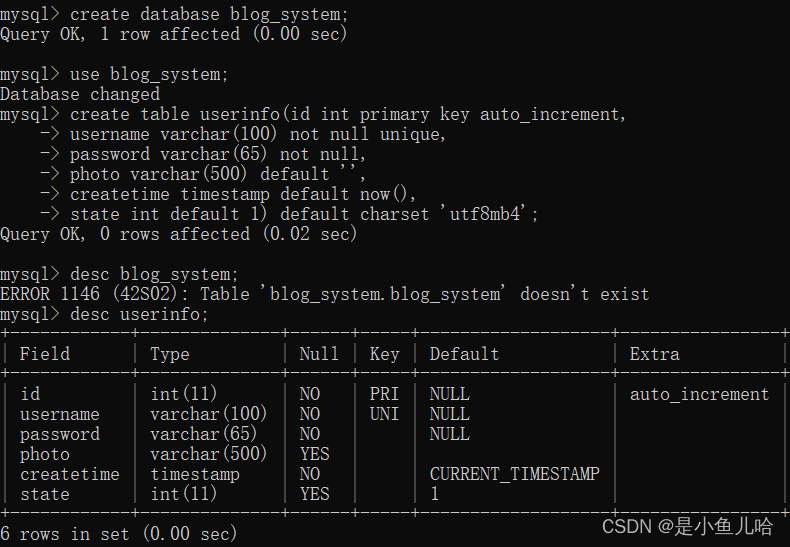Click the 'utf8mb4' charset text
790x547 pixels.
tap(484, 214)
